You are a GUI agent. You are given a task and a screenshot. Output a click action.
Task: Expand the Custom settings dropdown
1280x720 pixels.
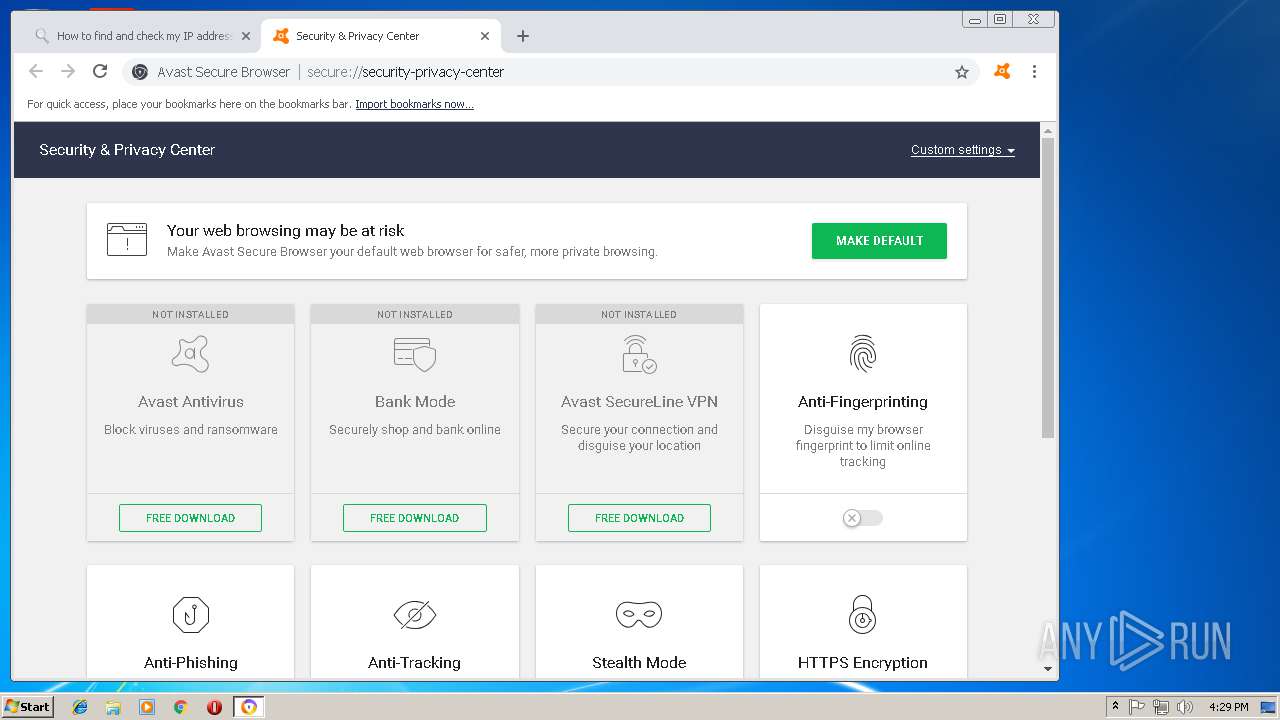coord(963,150)
